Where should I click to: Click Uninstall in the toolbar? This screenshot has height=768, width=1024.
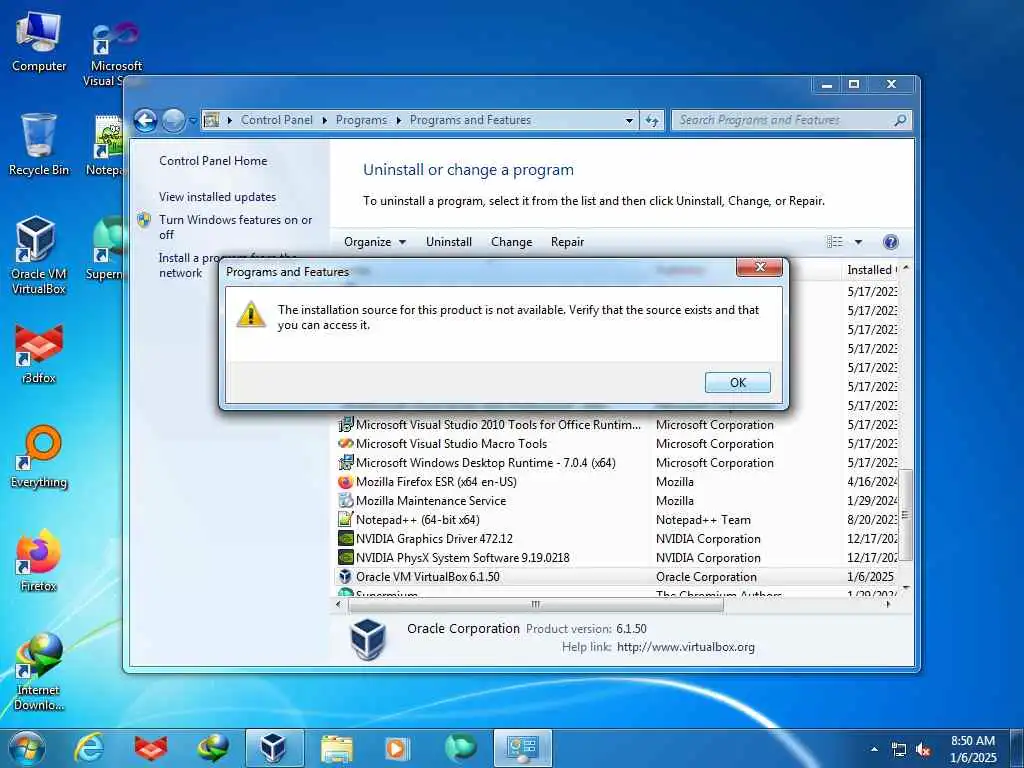pos(449,242)
